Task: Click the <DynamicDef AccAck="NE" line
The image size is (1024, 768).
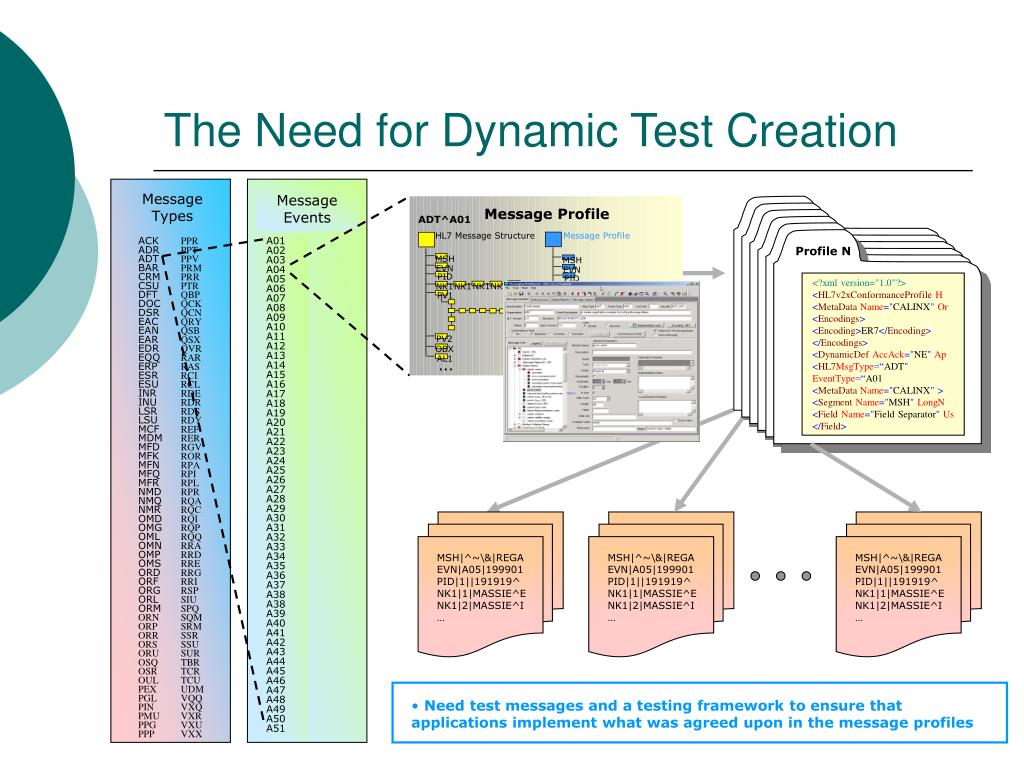Action: (x=879, y=355)
